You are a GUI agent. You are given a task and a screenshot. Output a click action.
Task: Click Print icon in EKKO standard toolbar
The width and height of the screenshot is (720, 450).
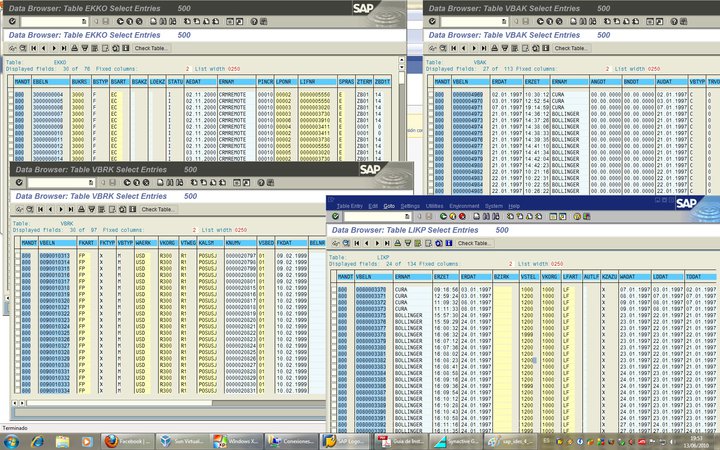(x=153, y=21)
